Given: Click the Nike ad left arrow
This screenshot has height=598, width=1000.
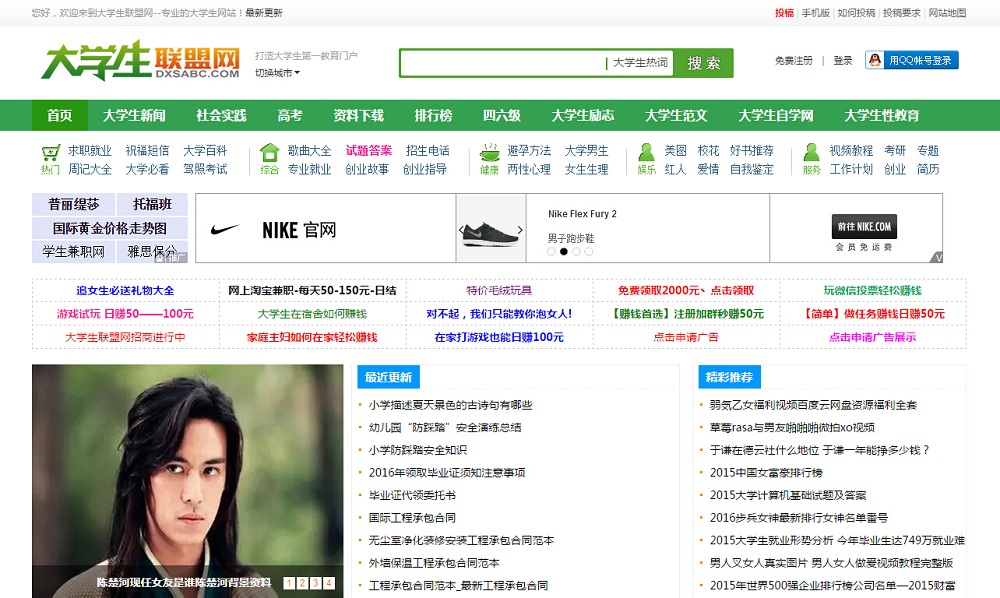Looking at the screenshot, I should [461, 230].
